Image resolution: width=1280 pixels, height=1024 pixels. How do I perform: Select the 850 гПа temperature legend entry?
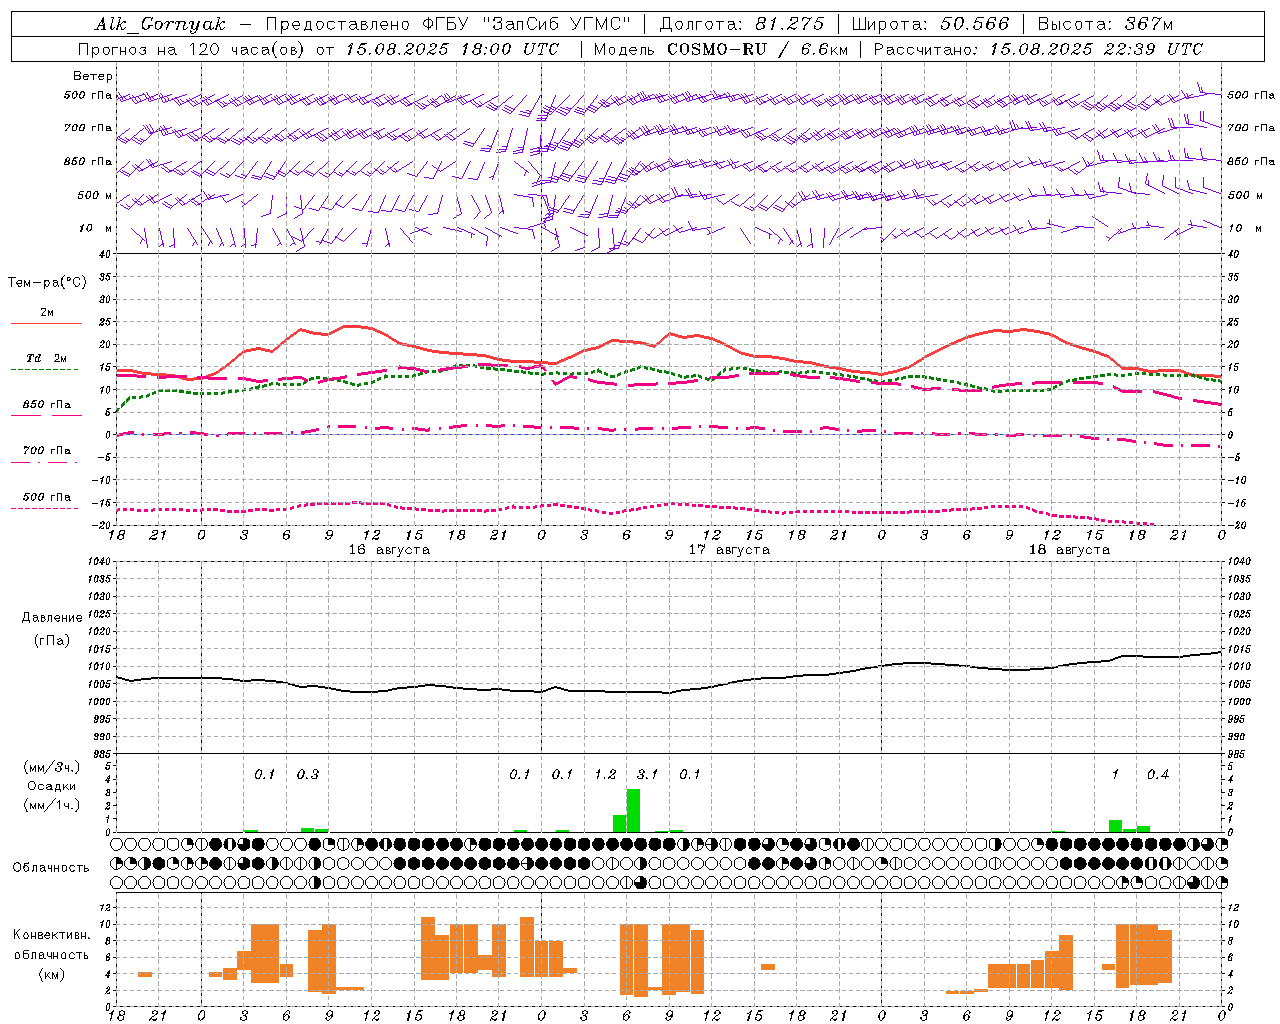47,405
